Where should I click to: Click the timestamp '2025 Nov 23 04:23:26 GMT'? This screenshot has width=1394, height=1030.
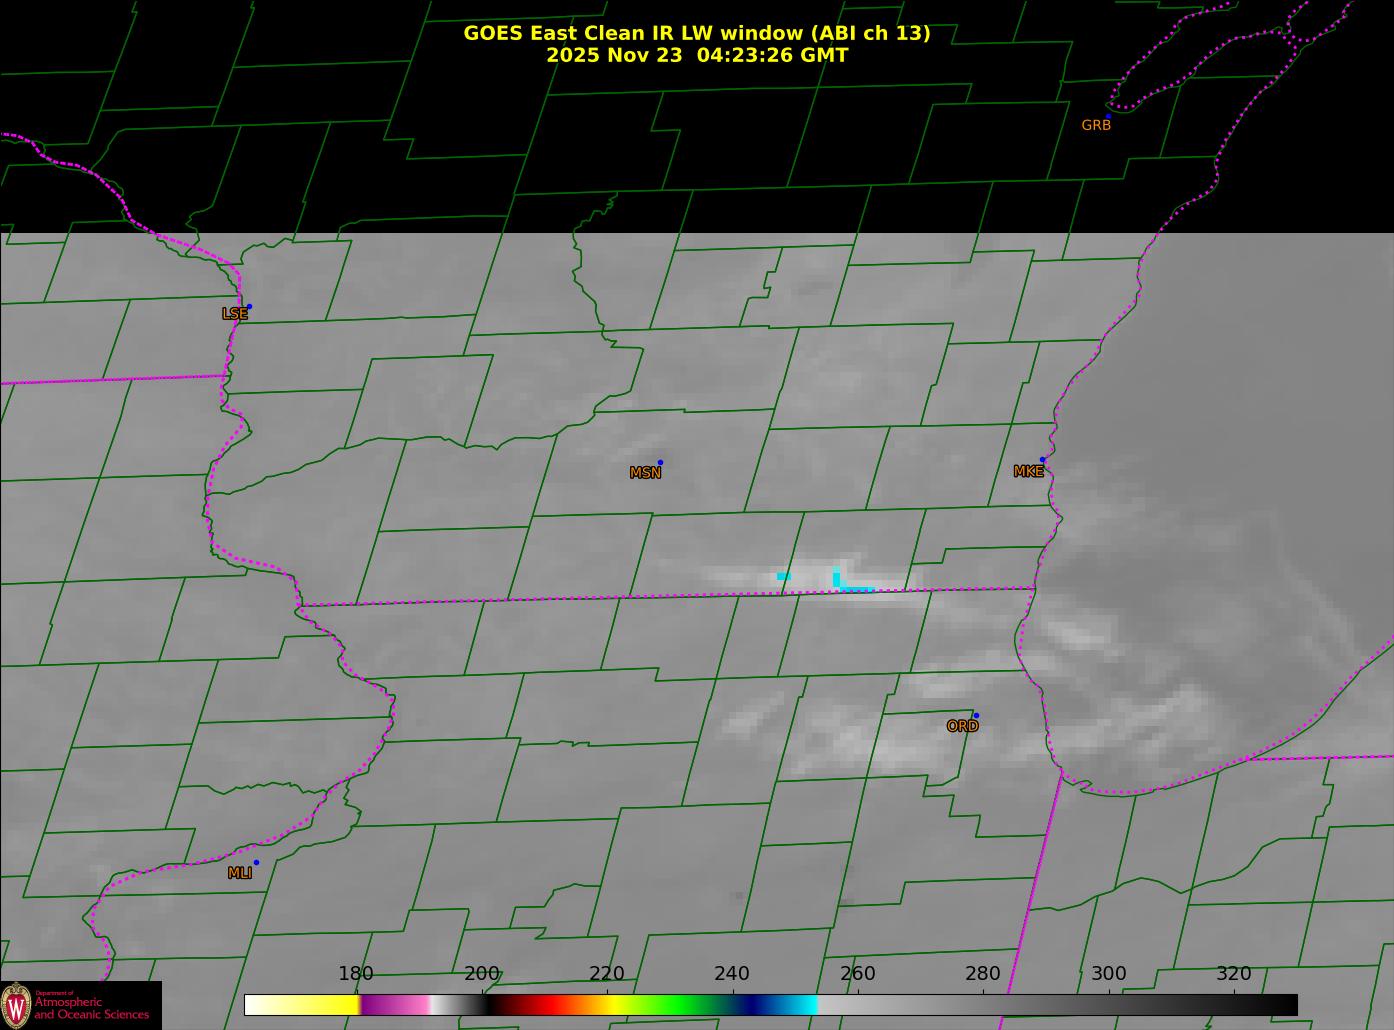tap(697, 55)
